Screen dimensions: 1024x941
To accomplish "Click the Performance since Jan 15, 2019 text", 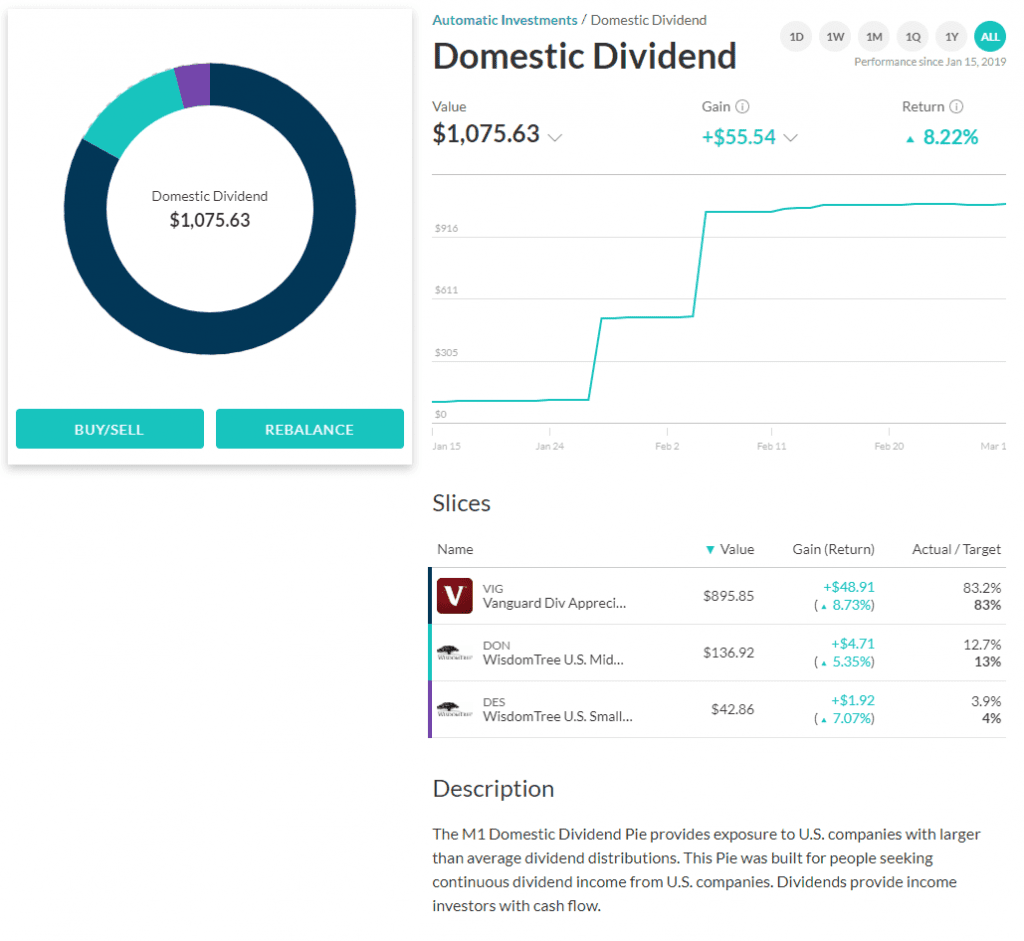I will [x=930, y=62].
